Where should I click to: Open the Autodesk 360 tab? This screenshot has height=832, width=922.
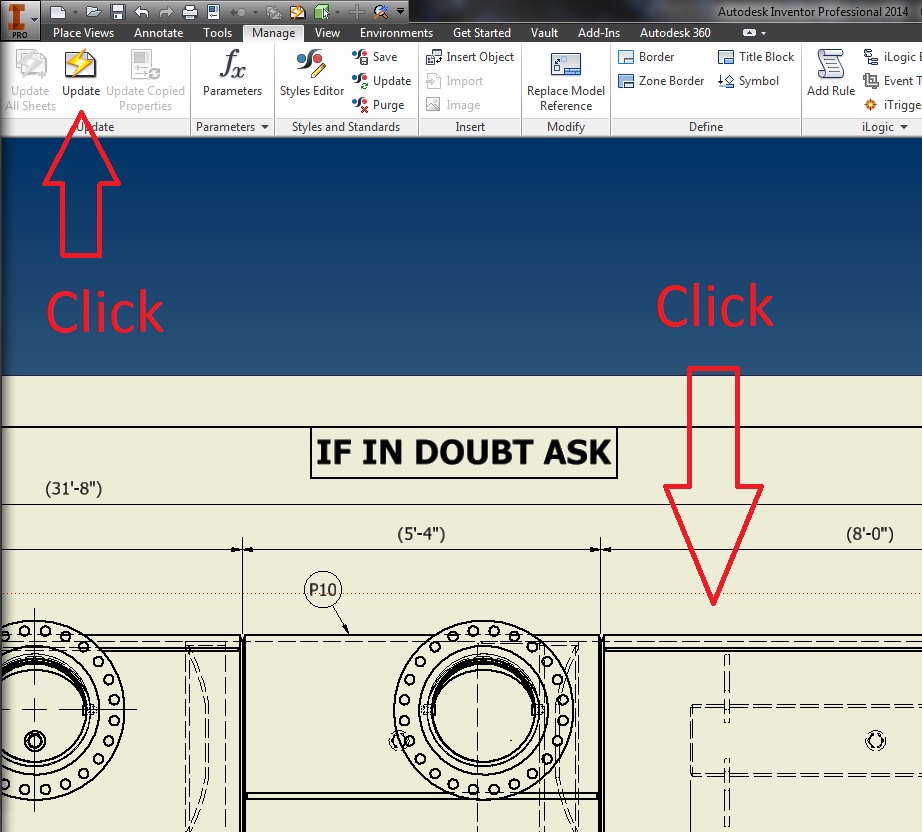(x=675, y=33)
